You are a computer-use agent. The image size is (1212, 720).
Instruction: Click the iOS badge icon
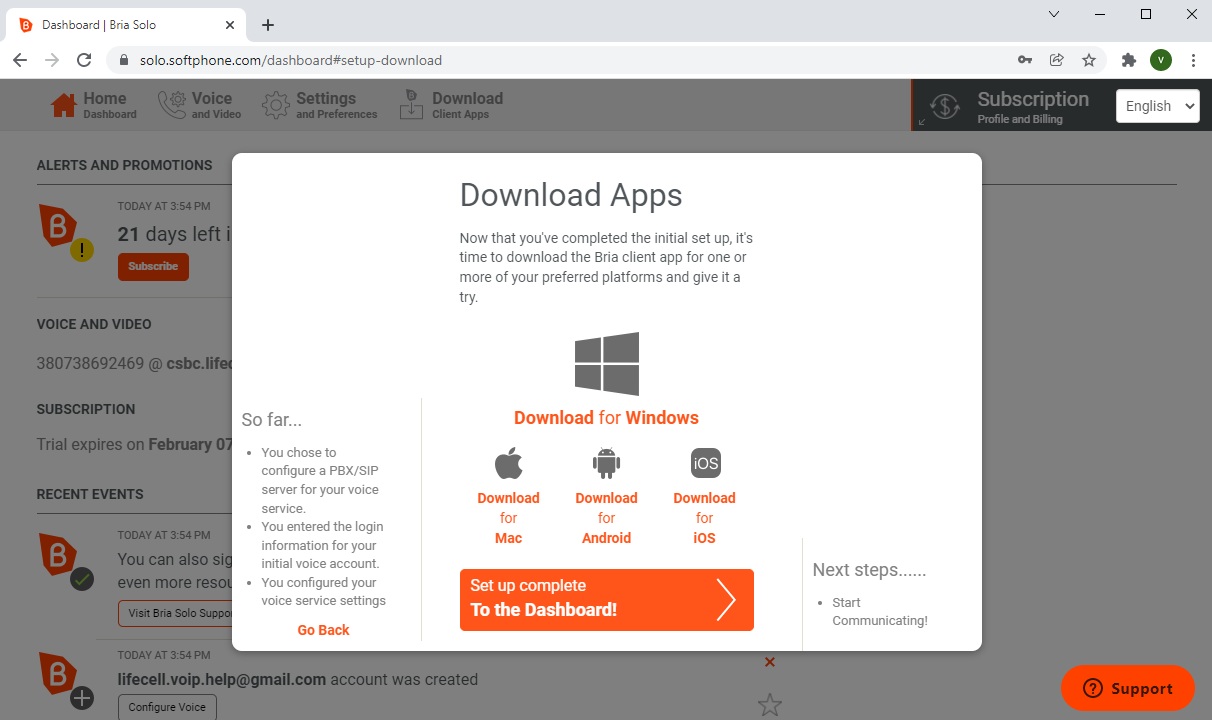pos(705,464)
